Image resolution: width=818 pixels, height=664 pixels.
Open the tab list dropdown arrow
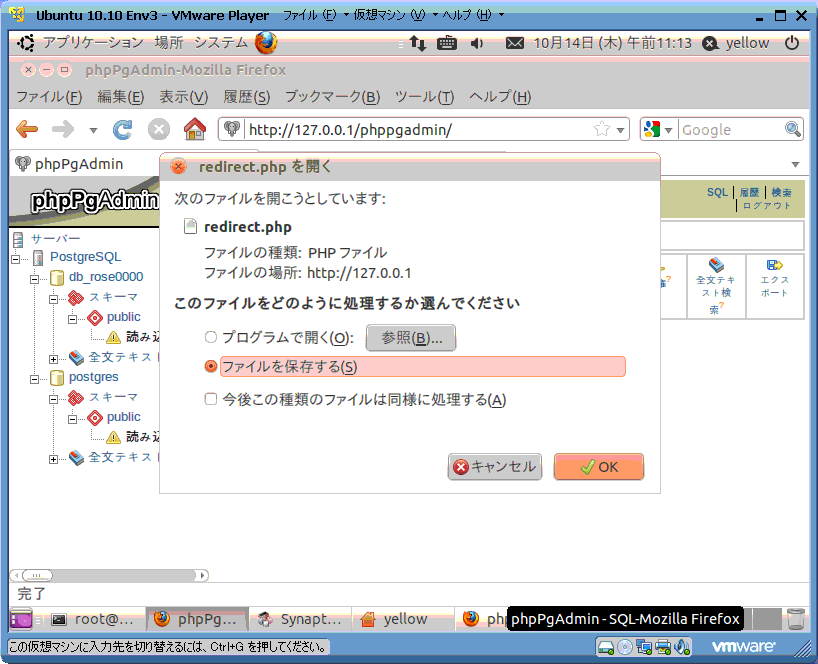795,164
